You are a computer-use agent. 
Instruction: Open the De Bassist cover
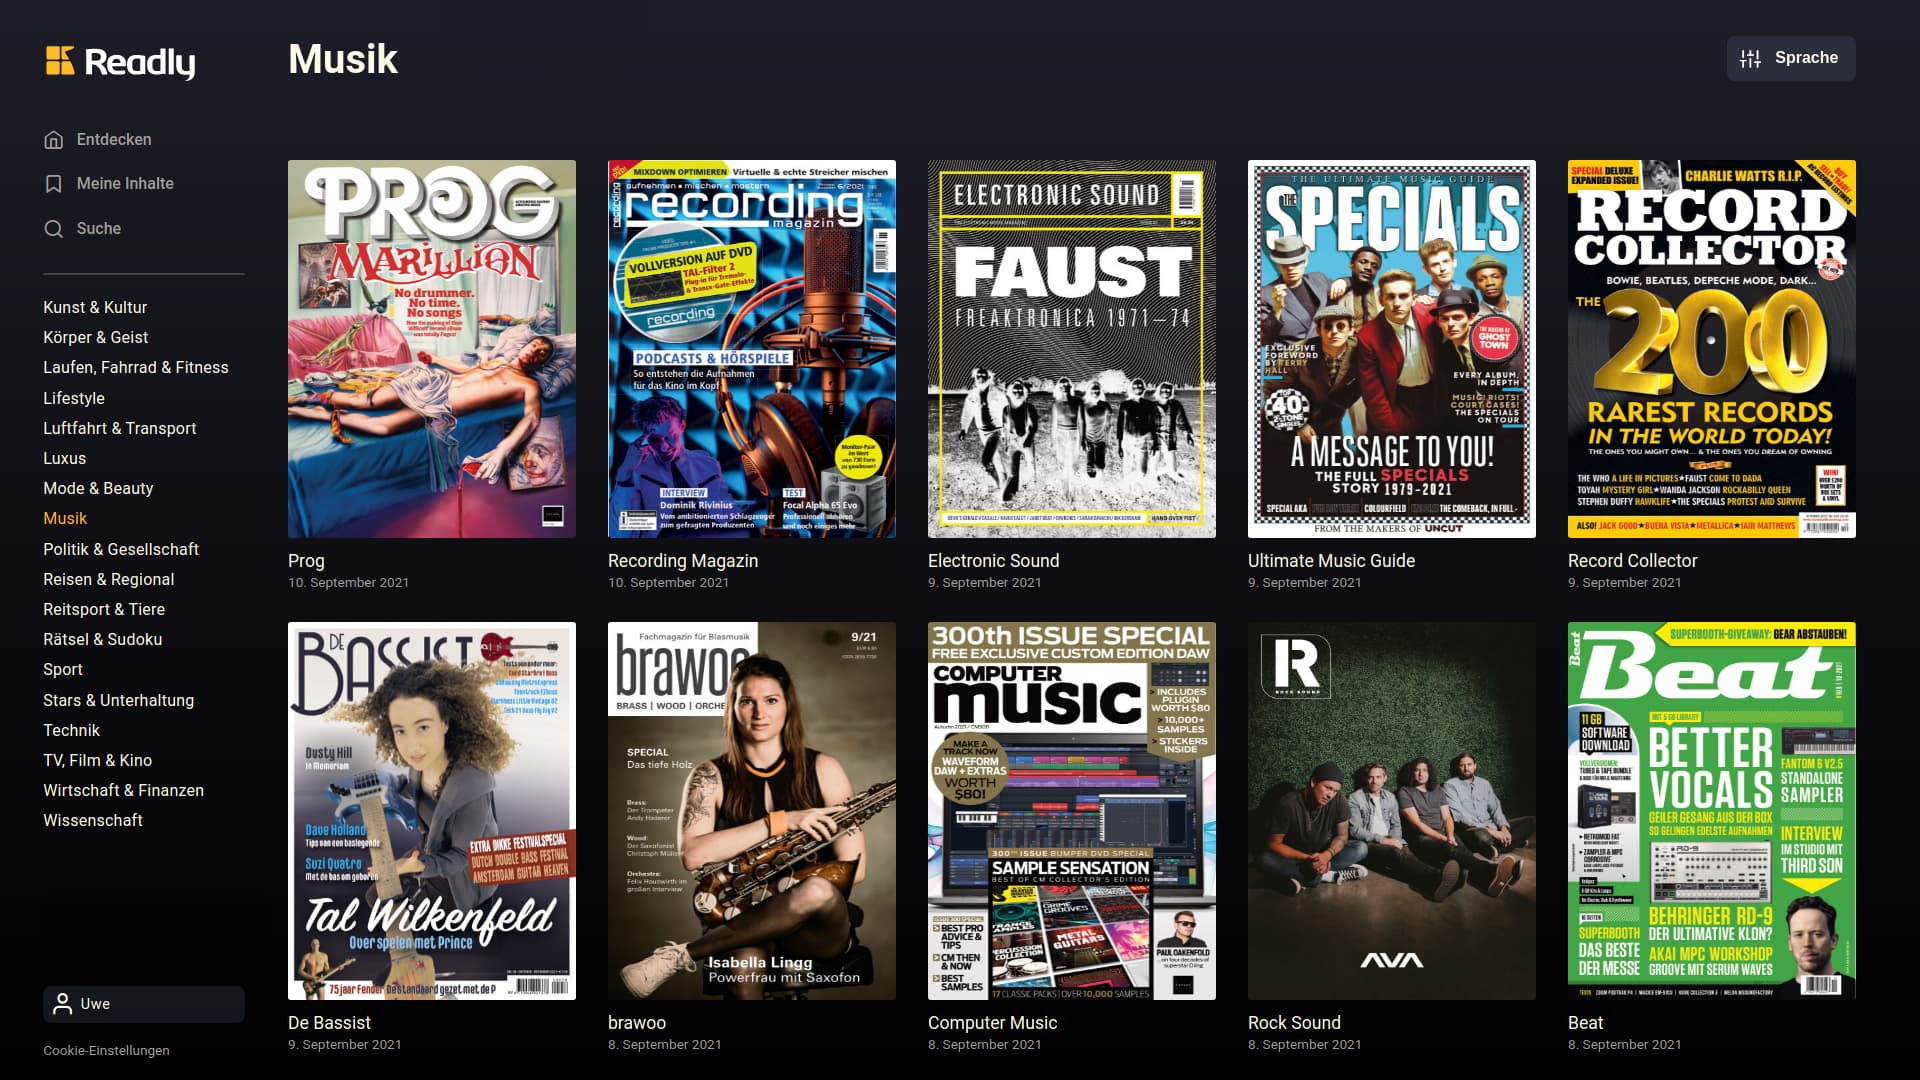[x=432, y=811]
